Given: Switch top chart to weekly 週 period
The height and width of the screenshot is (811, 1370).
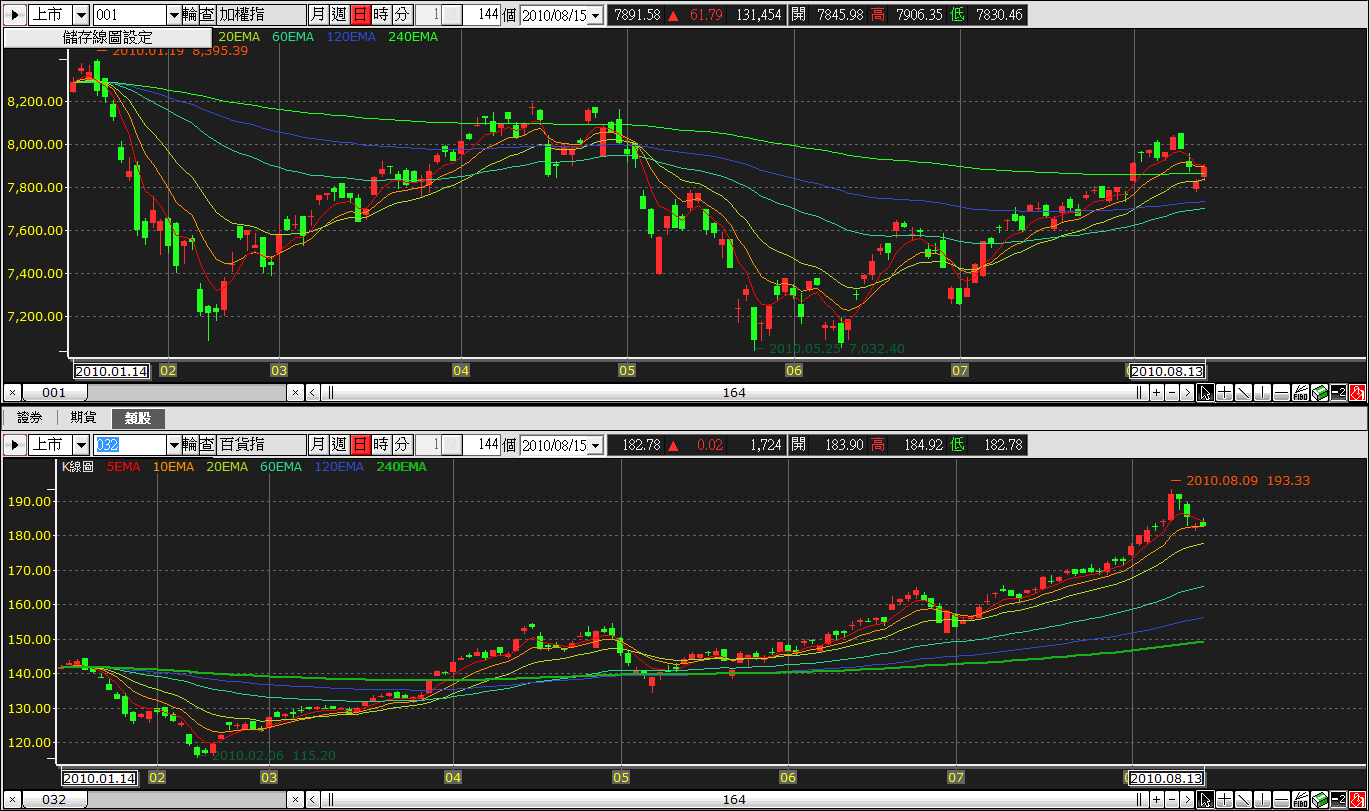Looking at the screenshot, I should 339,15.
